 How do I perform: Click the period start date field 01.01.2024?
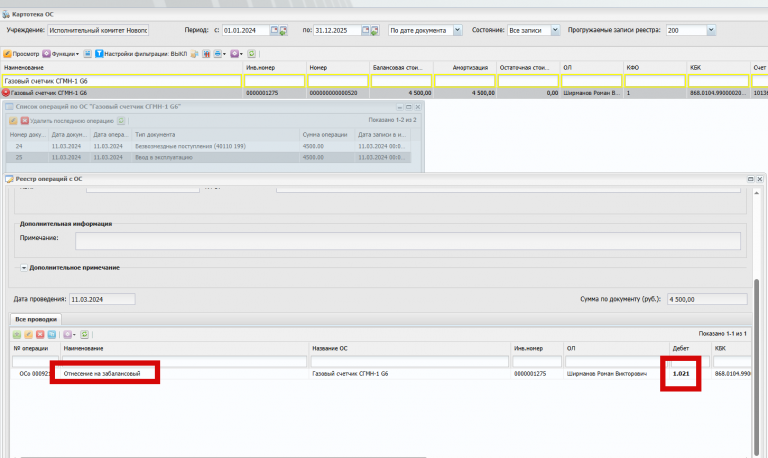[x=246, y=30]
